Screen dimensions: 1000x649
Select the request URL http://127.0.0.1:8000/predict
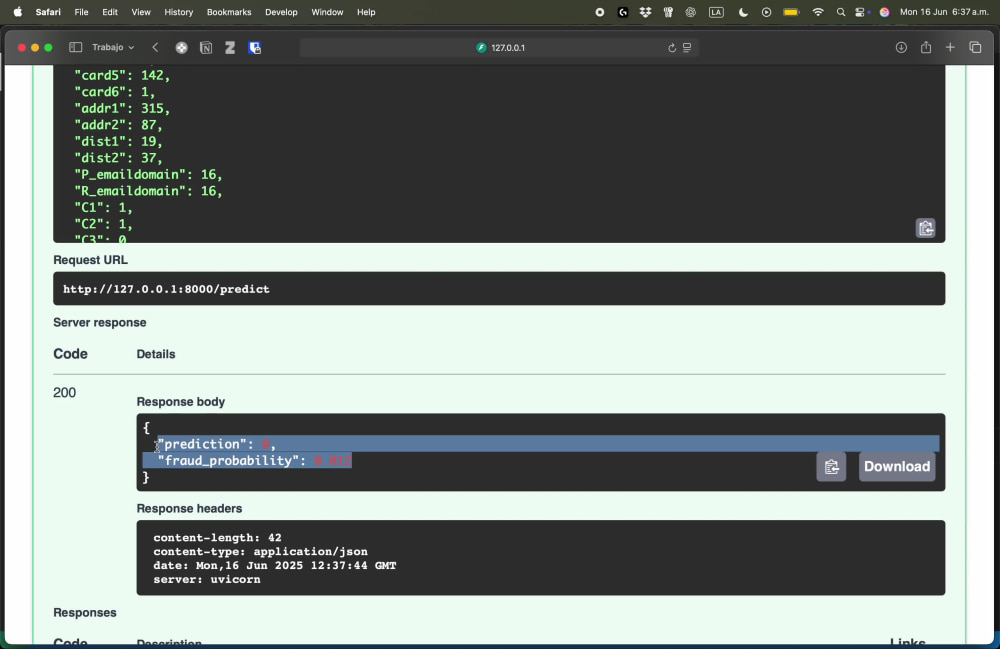(x=166, y=289)
